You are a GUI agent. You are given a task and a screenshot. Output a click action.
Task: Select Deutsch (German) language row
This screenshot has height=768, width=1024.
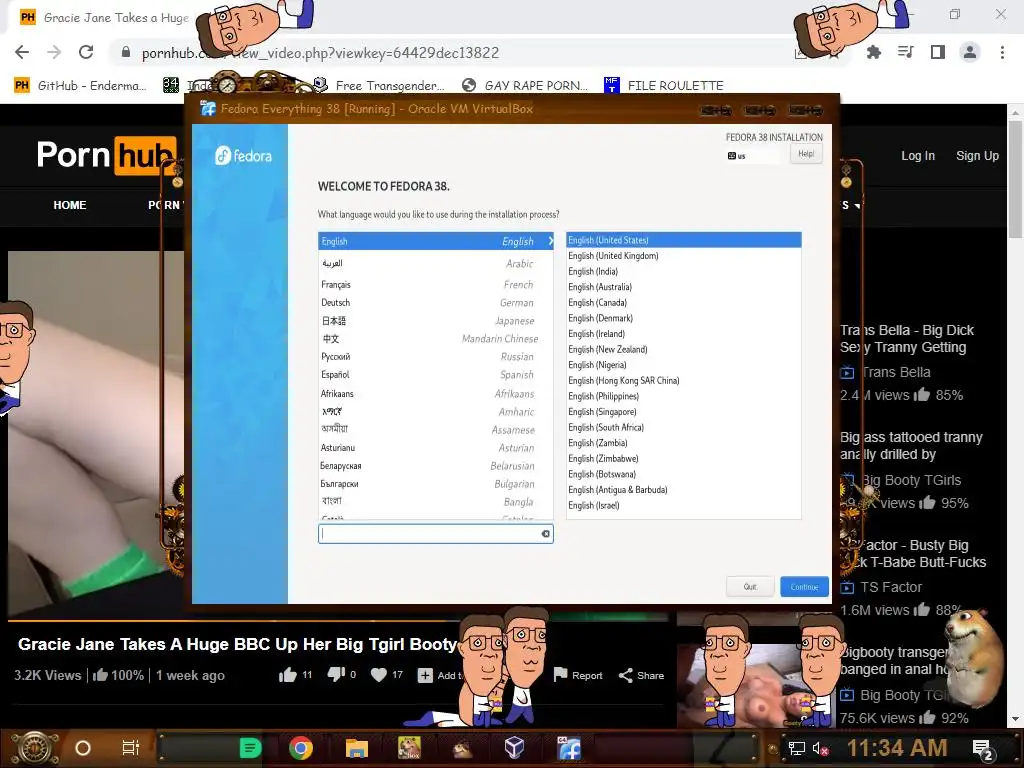point(436,302)
